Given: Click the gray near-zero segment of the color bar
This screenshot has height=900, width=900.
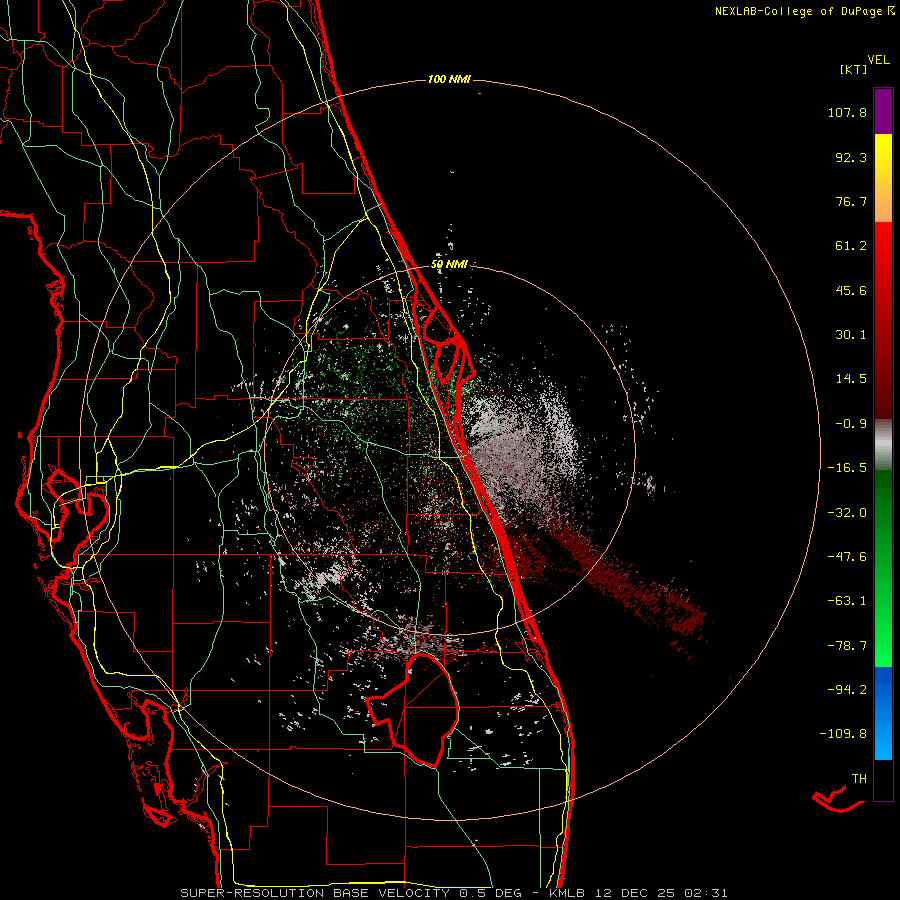Looking at the screenshot, I should point(883,445).
